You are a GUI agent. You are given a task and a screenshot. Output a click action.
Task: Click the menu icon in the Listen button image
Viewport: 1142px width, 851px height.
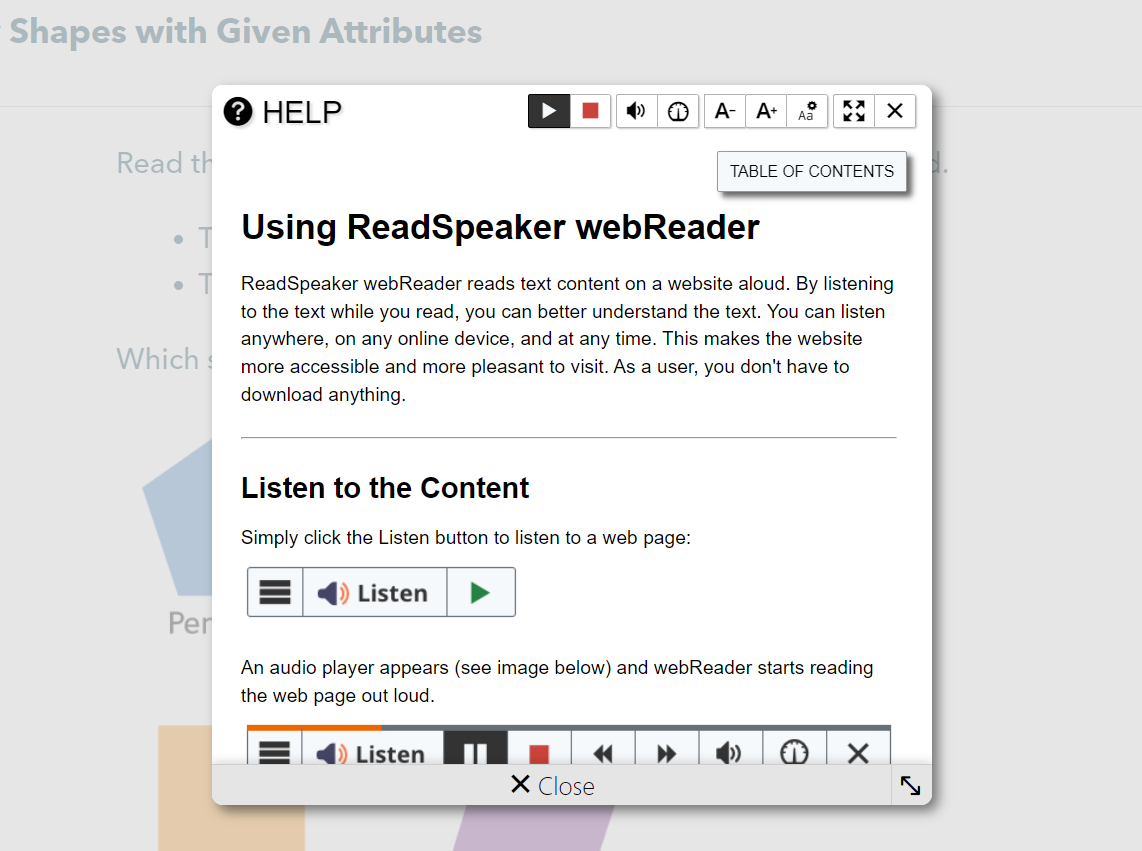pos(275,592)
